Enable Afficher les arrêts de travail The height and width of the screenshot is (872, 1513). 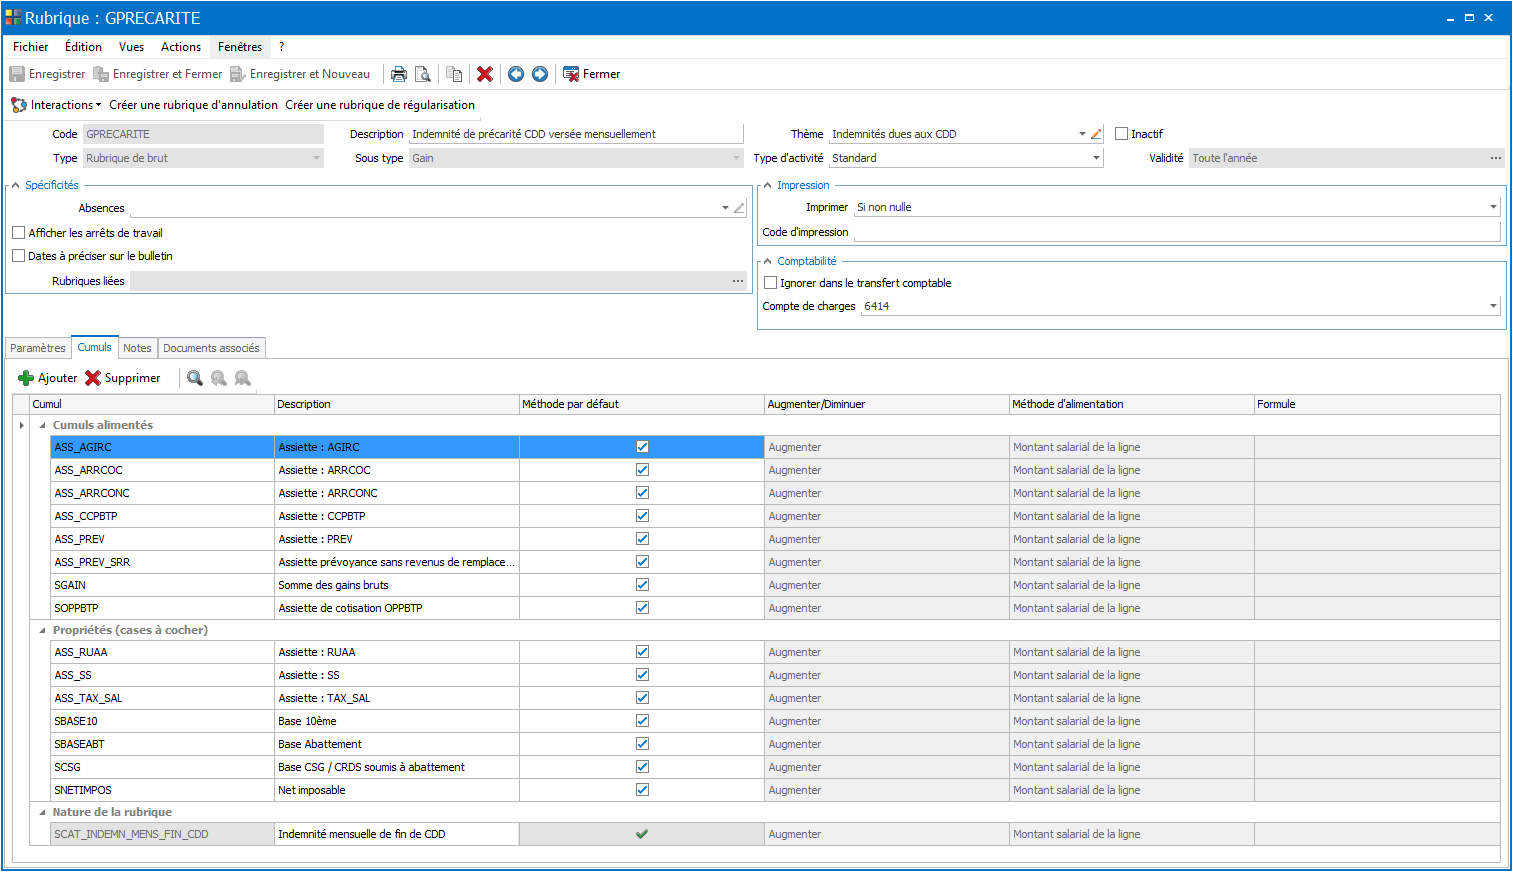pos(19,233)
